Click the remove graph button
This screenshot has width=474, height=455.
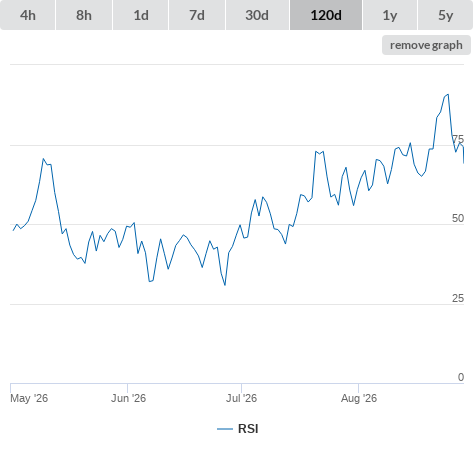426,45
